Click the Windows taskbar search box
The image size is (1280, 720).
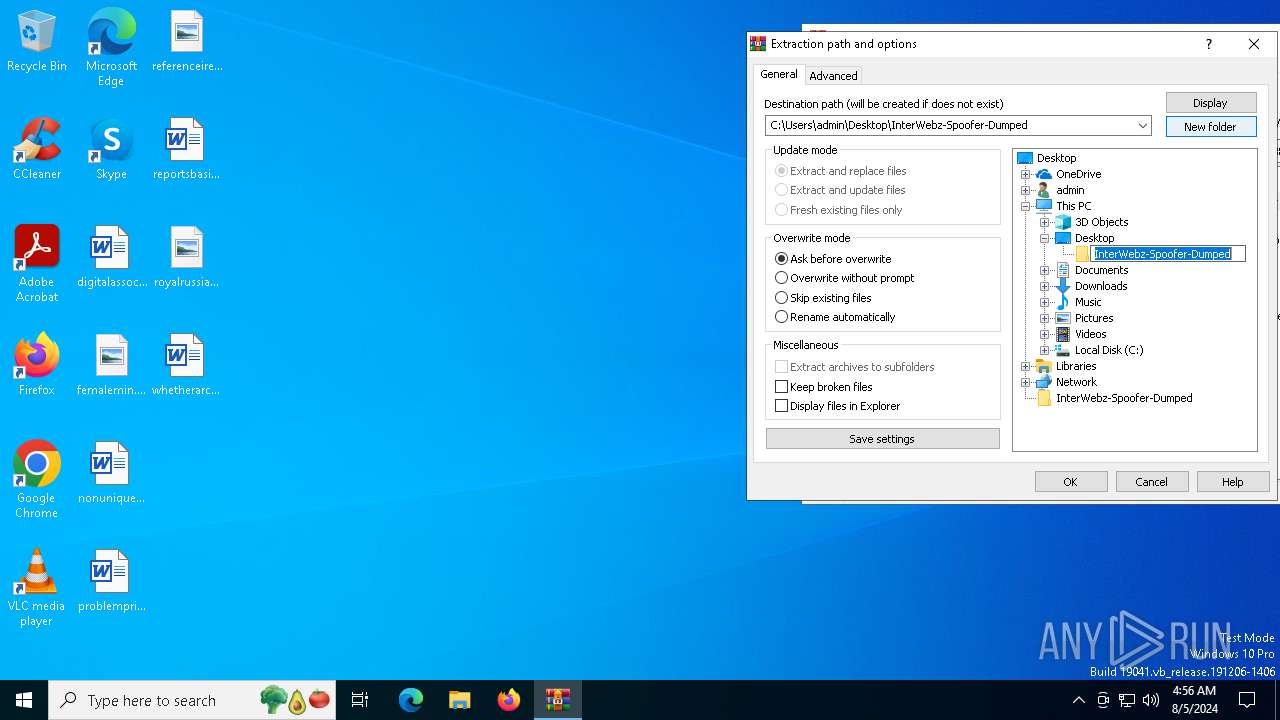pyautogui.click(x=191, y=700)
